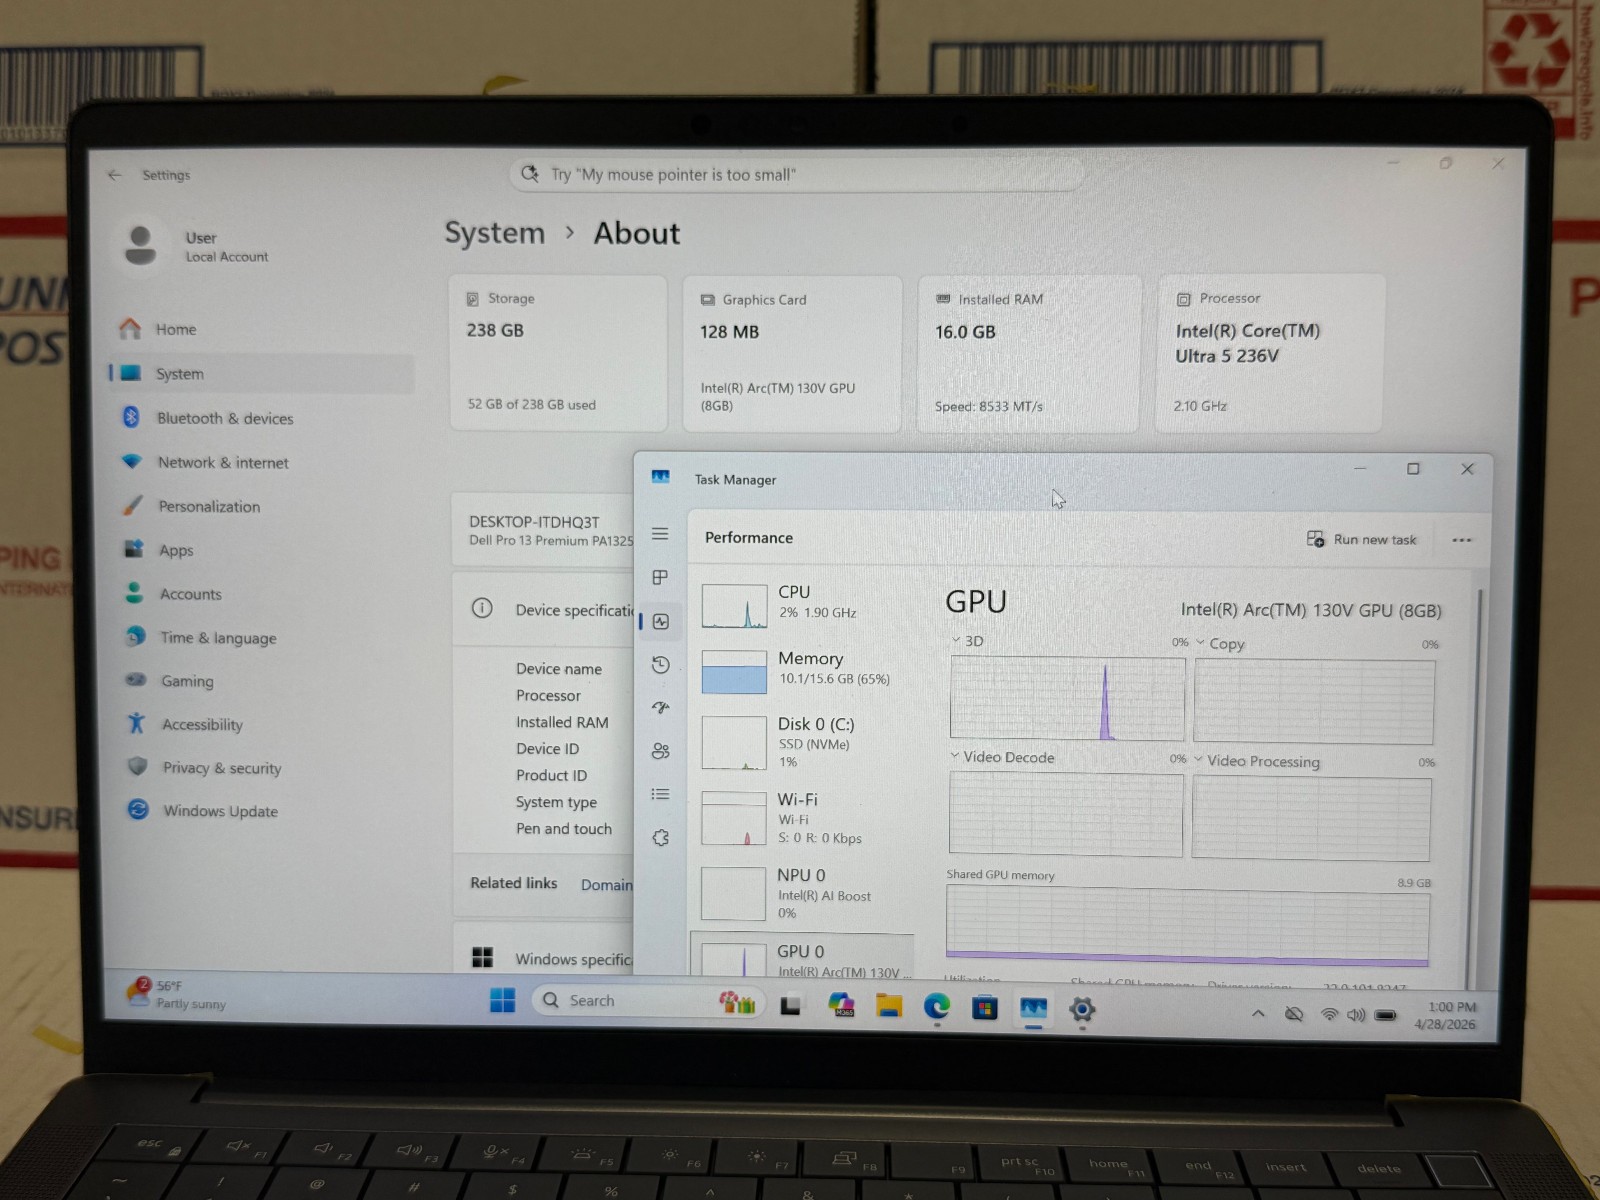Select System in Settings sidebar

pyautogui.click(x=260, y=373)
